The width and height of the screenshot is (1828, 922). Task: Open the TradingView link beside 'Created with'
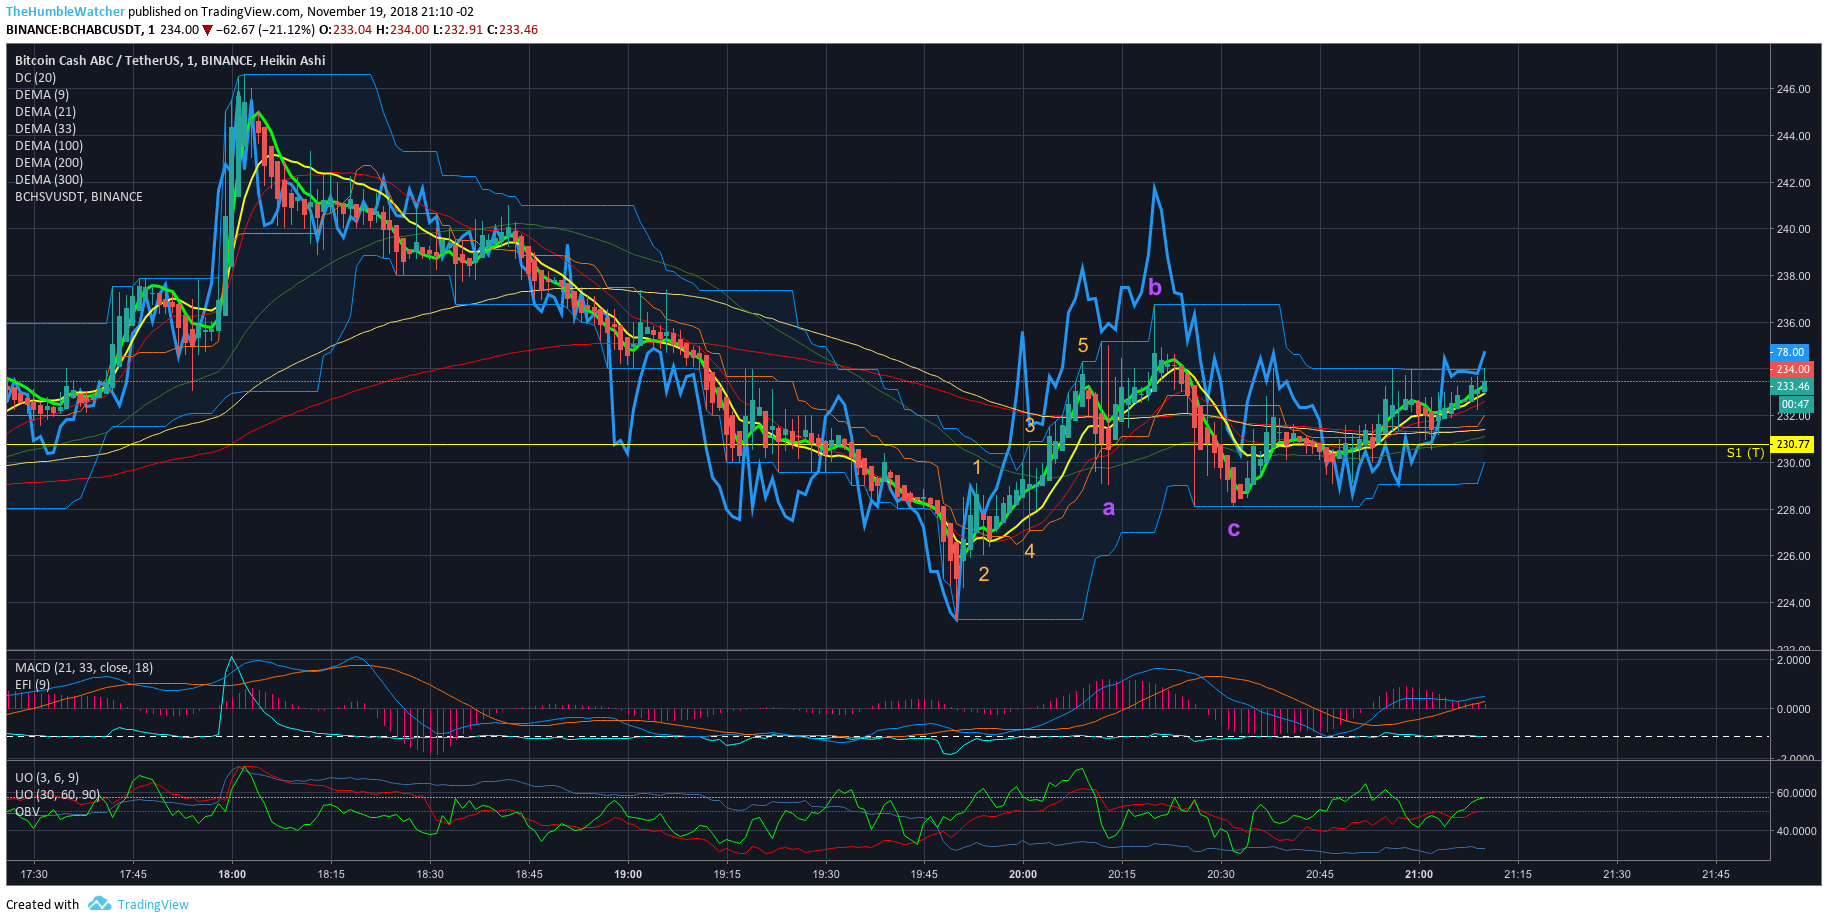coord(153,904)
